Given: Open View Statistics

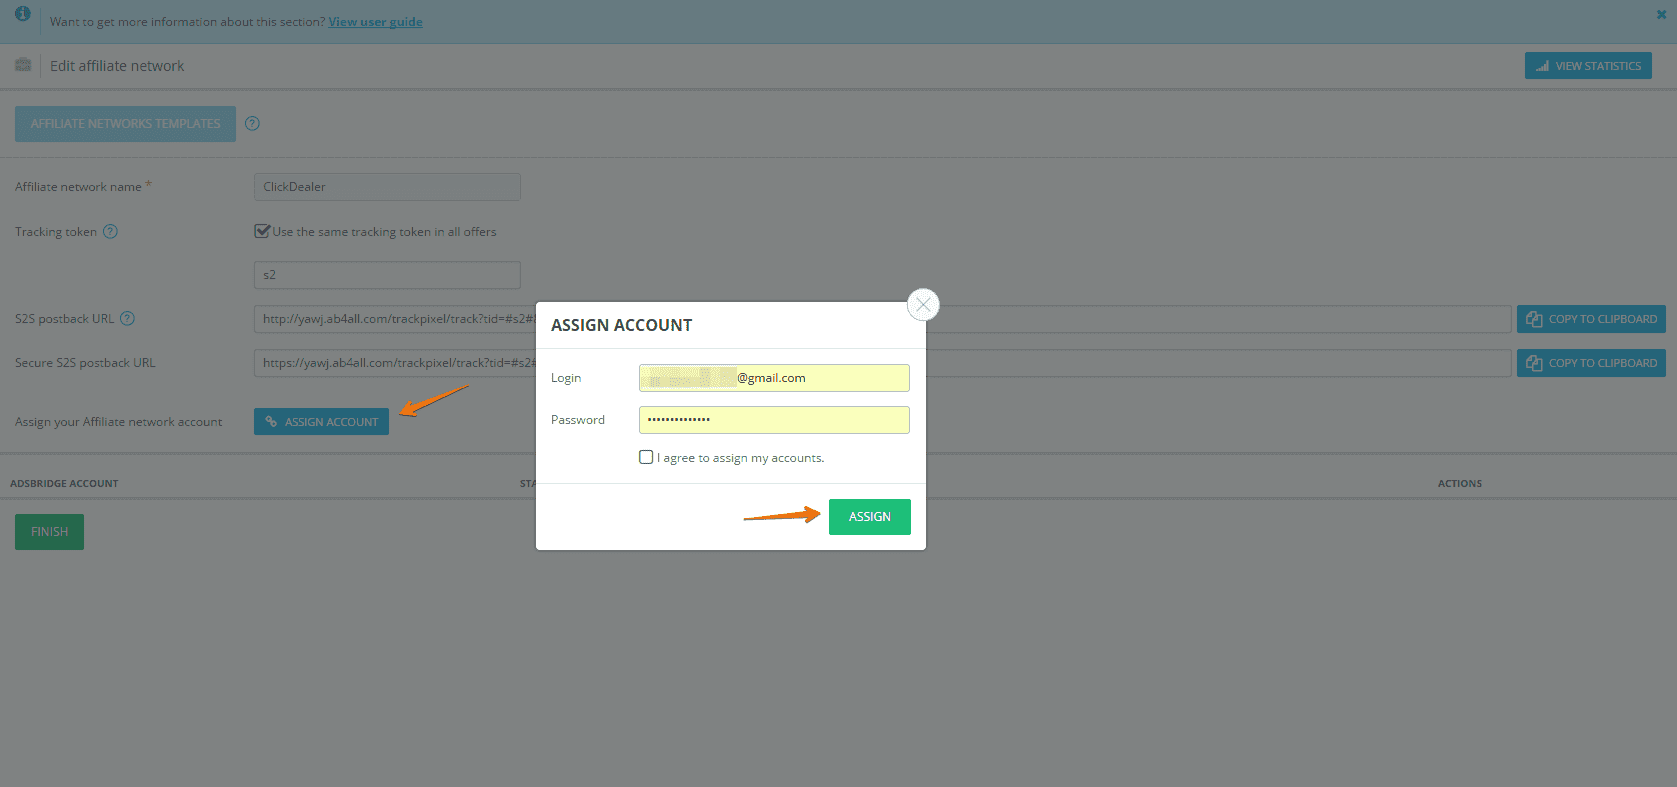Looking at the screenshot, I should (x=1588, y=66).
